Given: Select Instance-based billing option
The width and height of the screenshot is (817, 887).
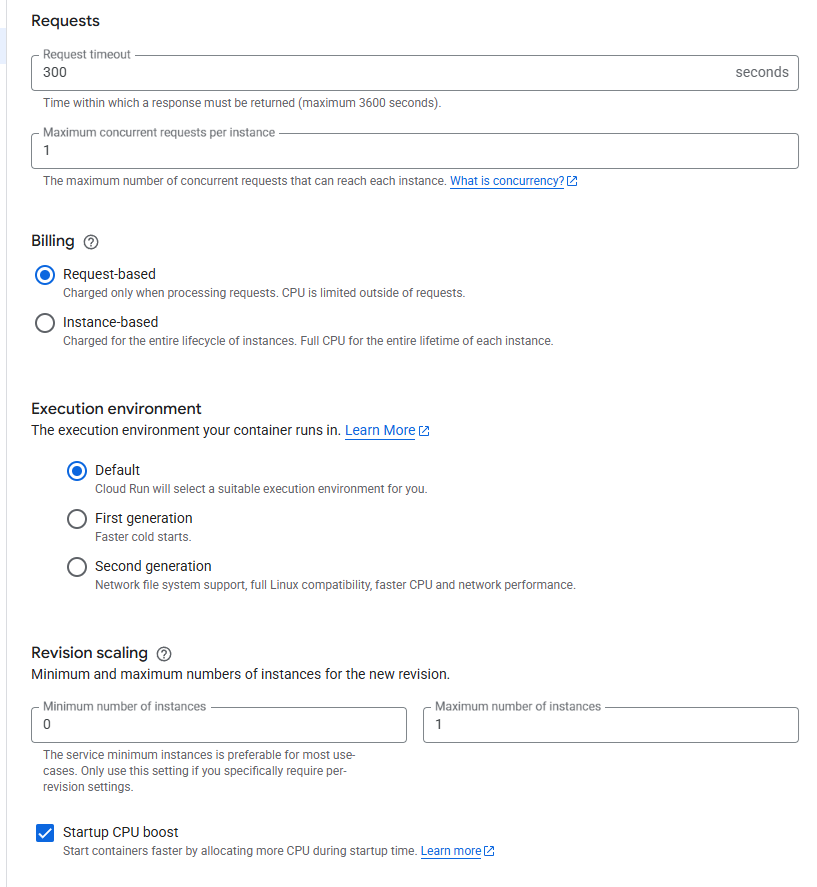Looking at the screenshot, I should coord(45,323).
